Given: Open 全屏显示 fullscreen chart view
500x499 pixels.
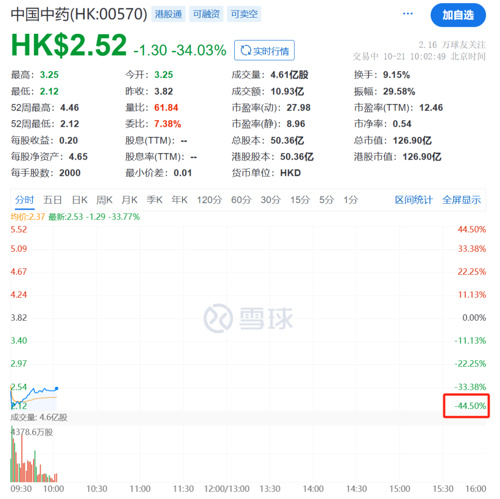Looking at the screenshot, I should [x=461, y=200].
